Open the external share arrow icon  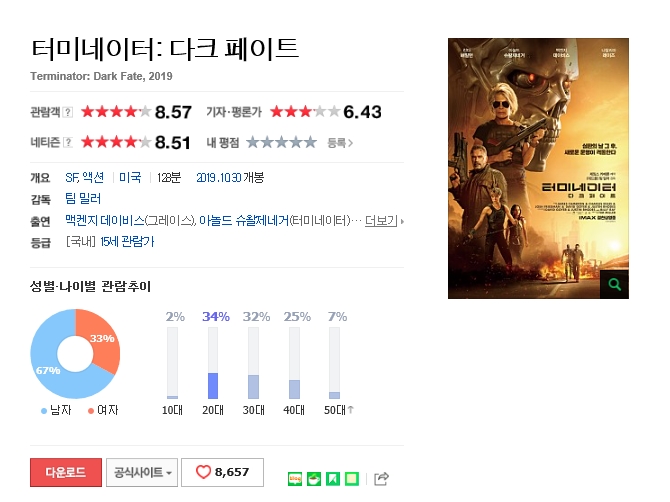click(381, 479)
